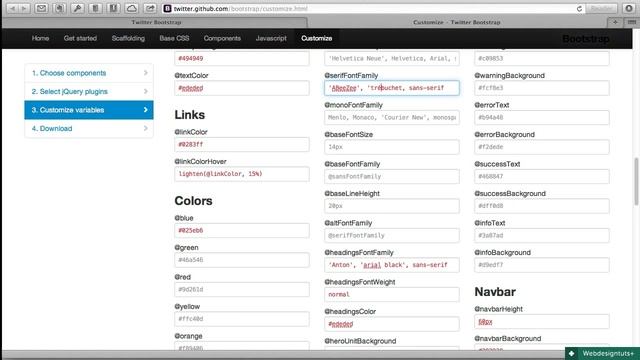Click the @serifFontFamily input field

point(392,88)
